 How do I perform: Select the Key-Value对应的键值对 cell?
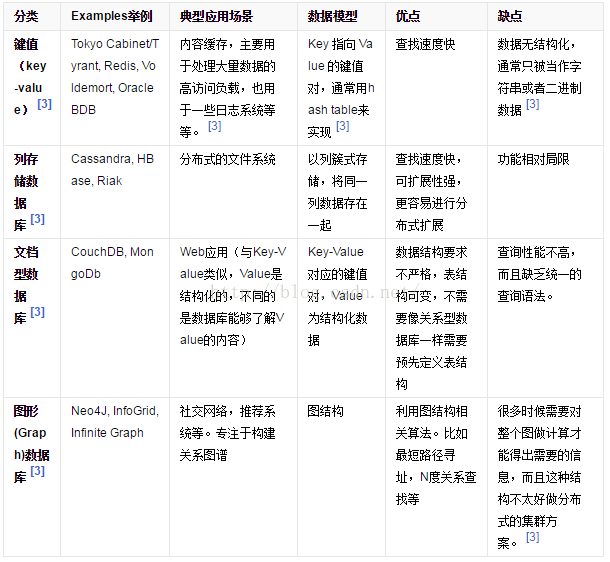pos(341,318)
